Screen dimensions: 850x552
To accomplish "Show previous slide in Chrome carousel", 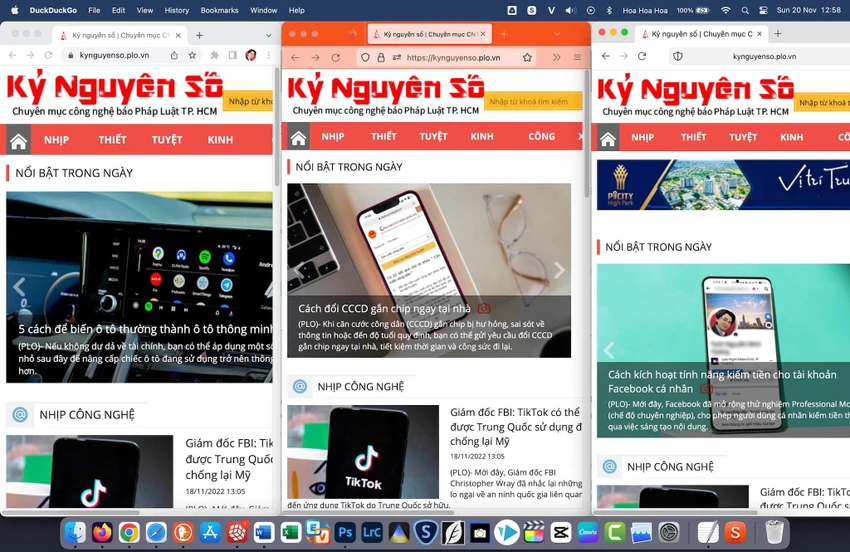I will [19, 286].
